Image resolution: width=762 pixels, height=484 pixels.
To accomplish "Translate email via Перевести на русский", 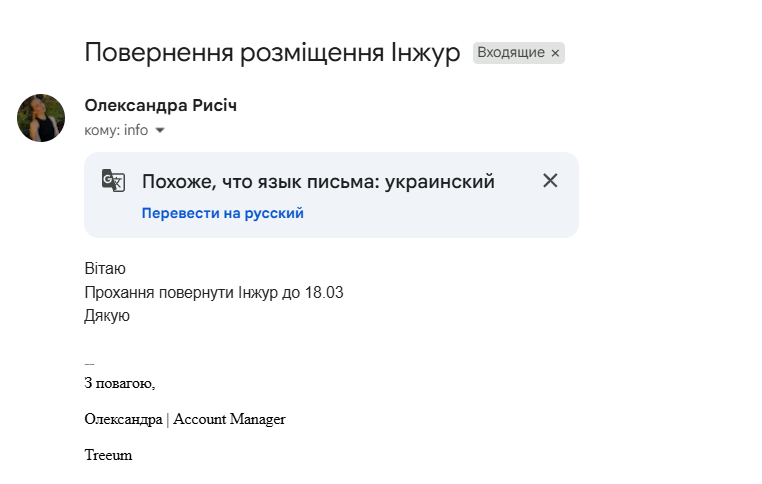I will coord(222,213).
